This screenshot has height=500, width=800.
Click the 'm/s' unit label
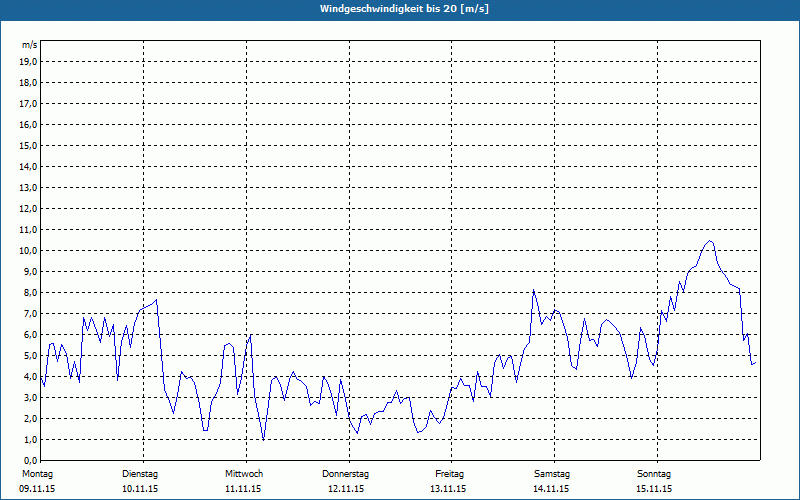(x=29, y=45)
